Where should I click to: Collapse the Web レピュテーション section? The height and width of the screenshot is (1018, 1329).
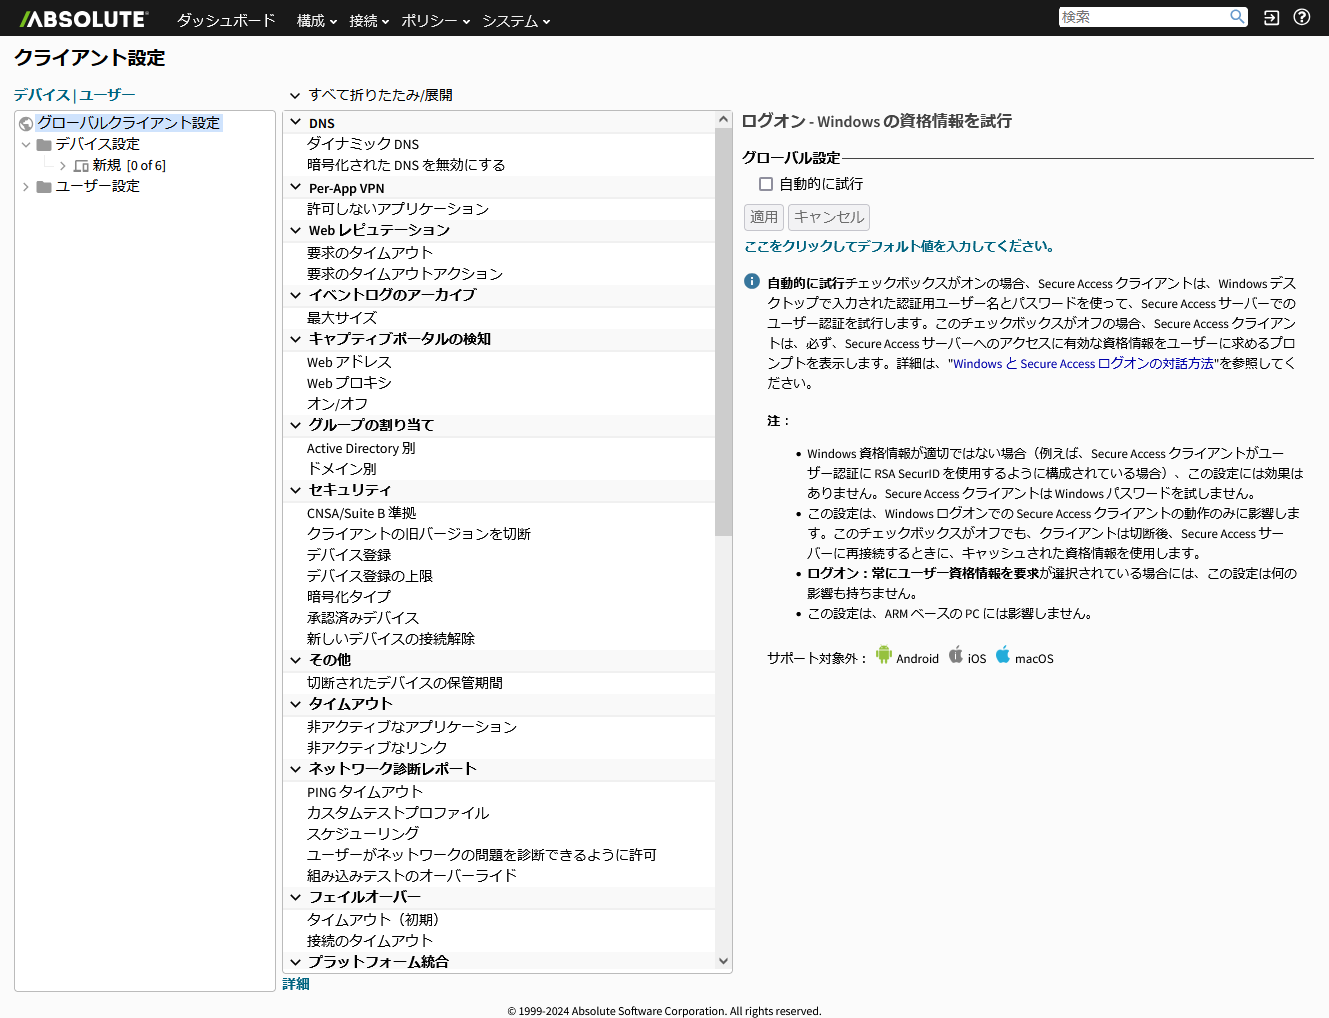pos(295,230)
